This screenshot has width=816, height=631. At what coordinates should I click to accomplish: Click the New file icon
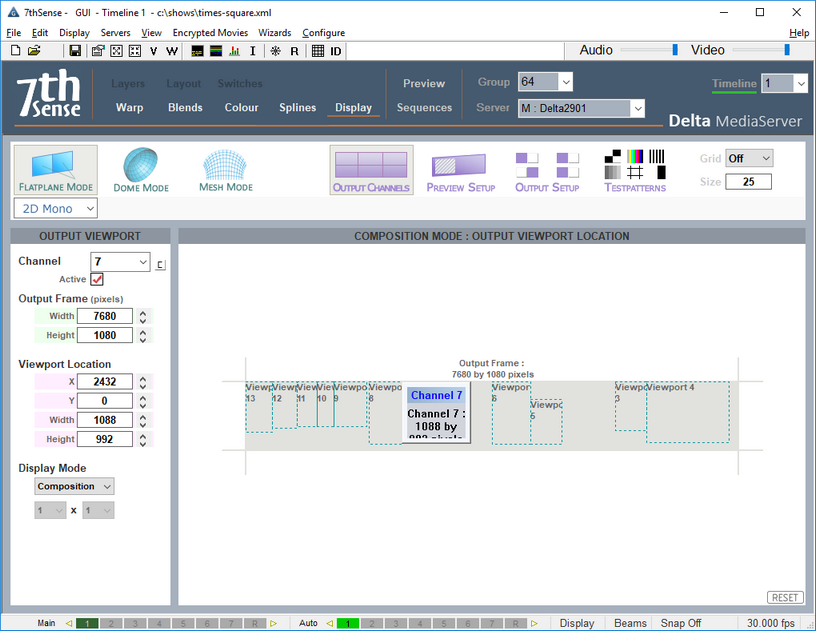coord(16,50)
